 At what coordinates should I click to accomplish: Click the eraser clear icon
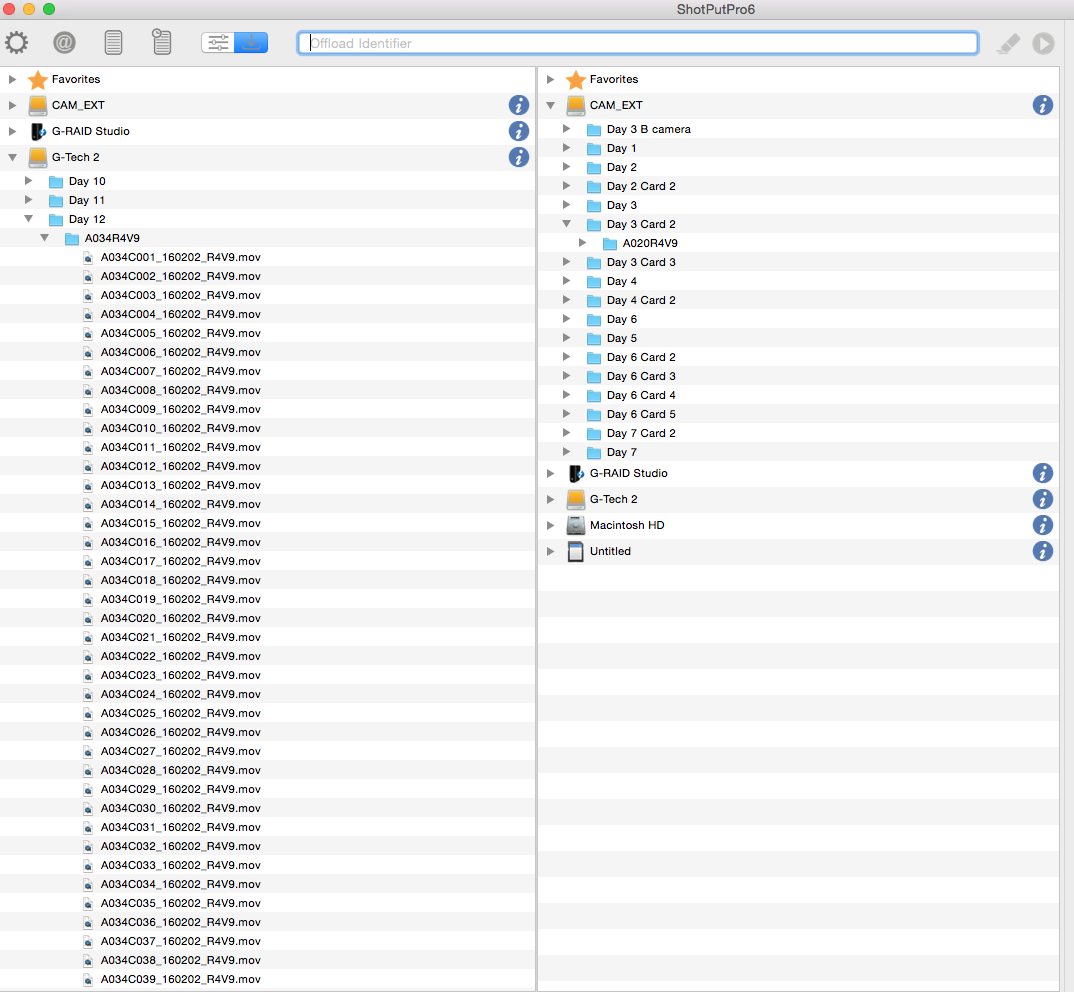point(1009,43)
